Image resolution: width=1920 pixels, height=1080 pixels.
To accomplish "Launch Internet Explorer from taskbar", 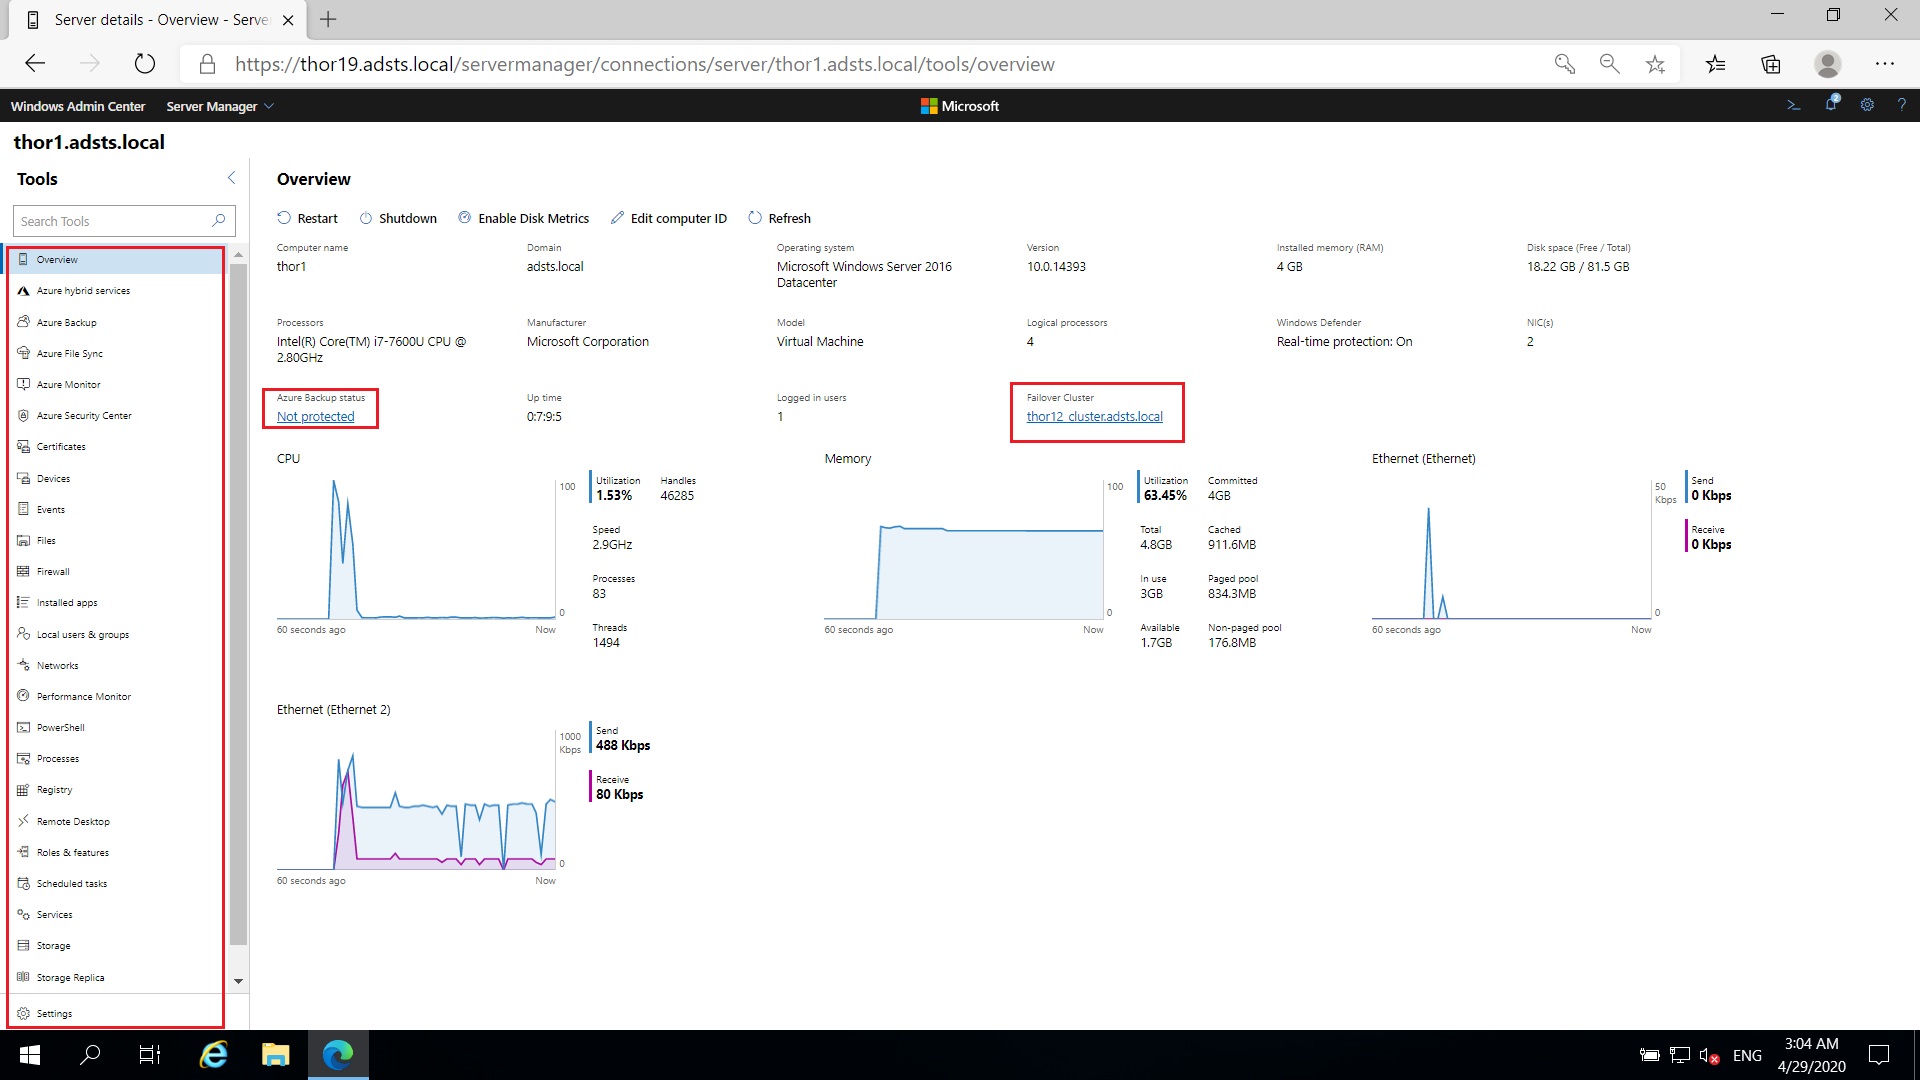I will pyautogui.click(x=213, y=1055).
